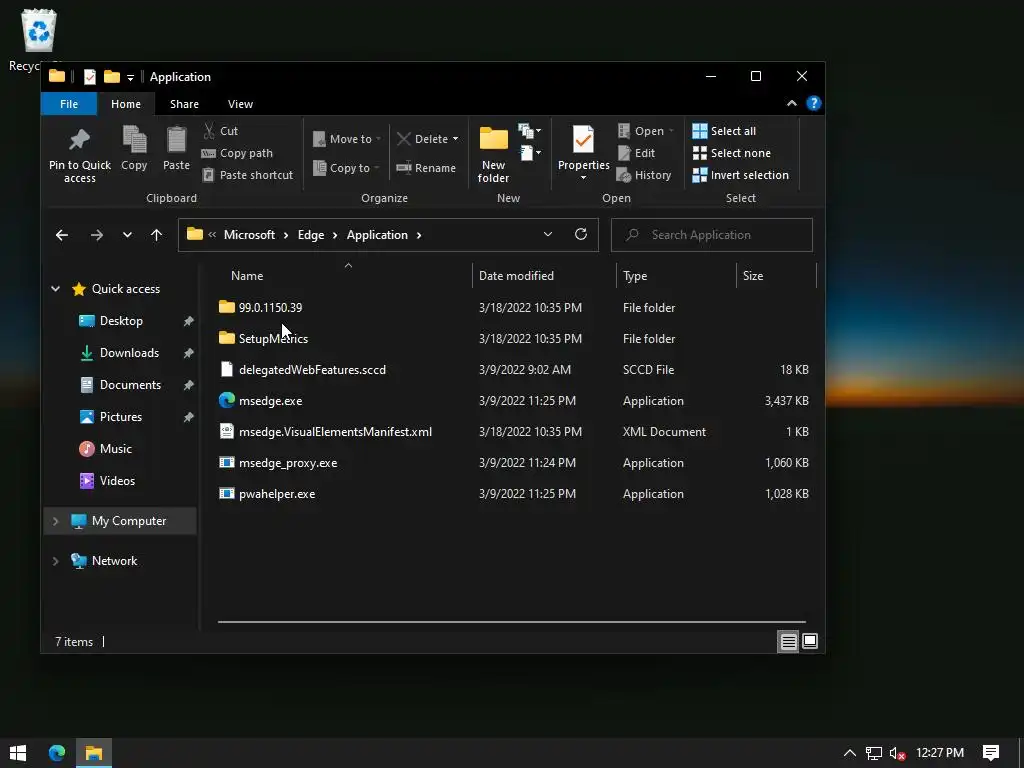Expand the My Computer tree node
The height and width of the screenshot is (768, 1024).
56,521
